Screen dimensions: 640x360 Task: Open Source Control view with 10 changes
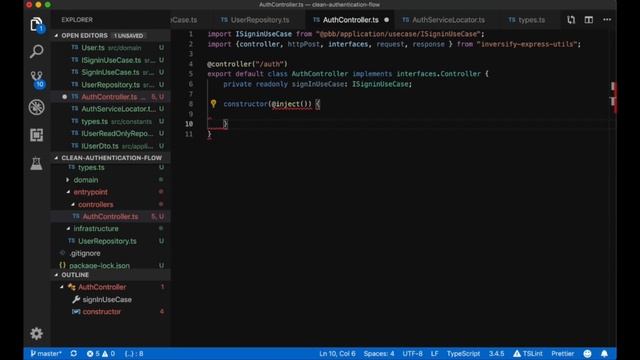pos(37,79)
